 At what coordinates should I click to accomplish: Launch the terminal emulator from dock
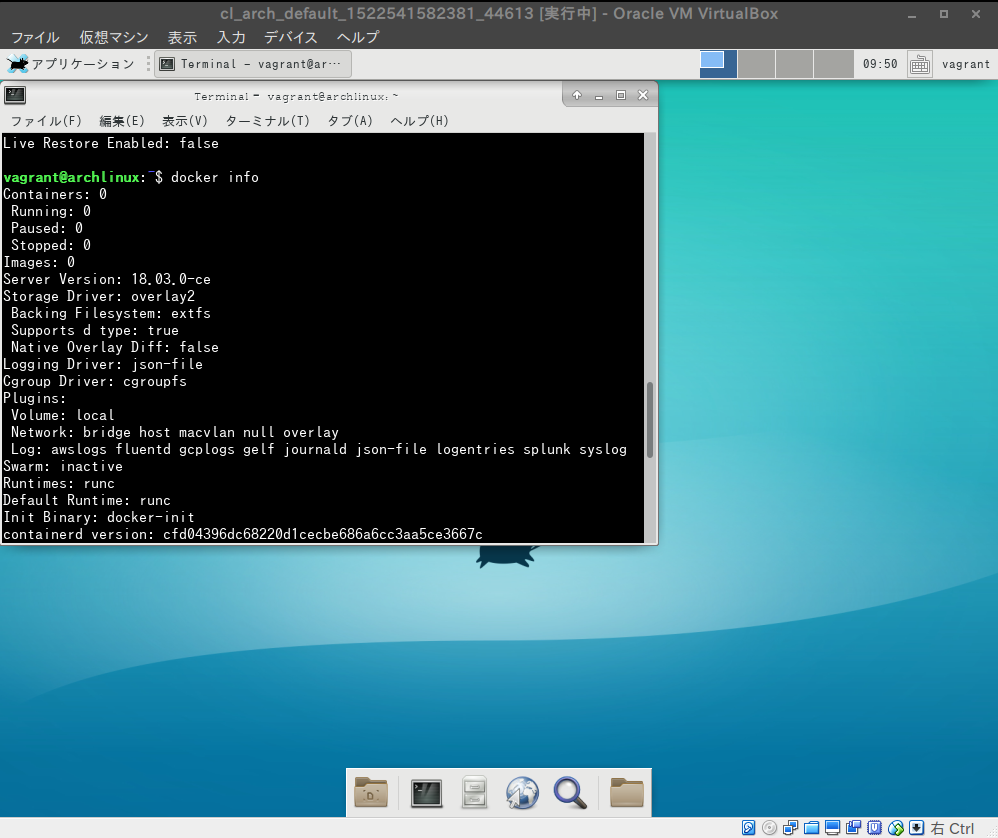(x=426, y=793)
